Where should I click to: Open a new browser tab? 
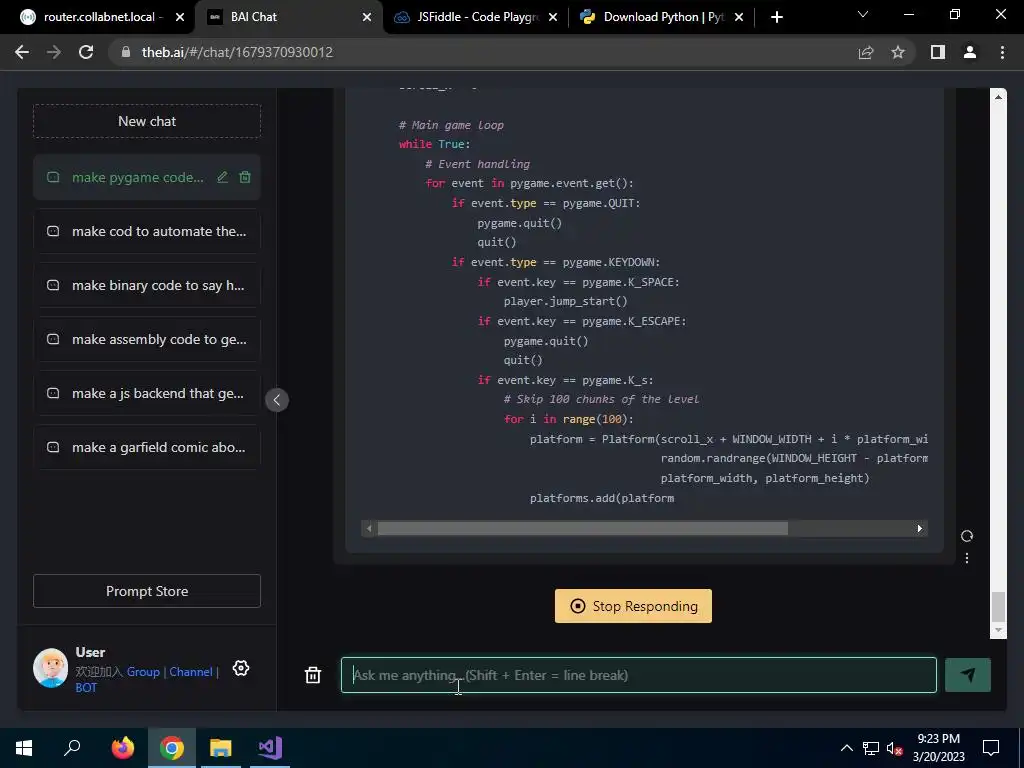click(x=776, y=17)
